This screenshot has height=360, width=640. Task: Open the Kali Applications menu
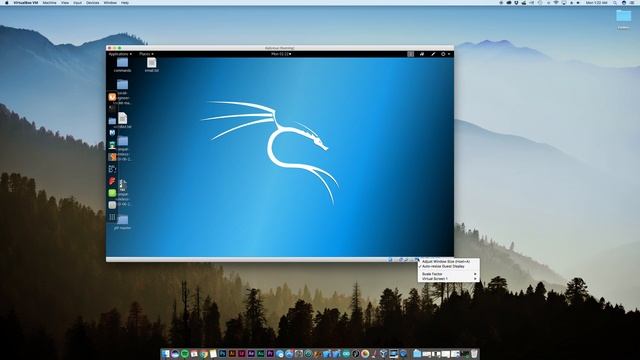point(120,54)
